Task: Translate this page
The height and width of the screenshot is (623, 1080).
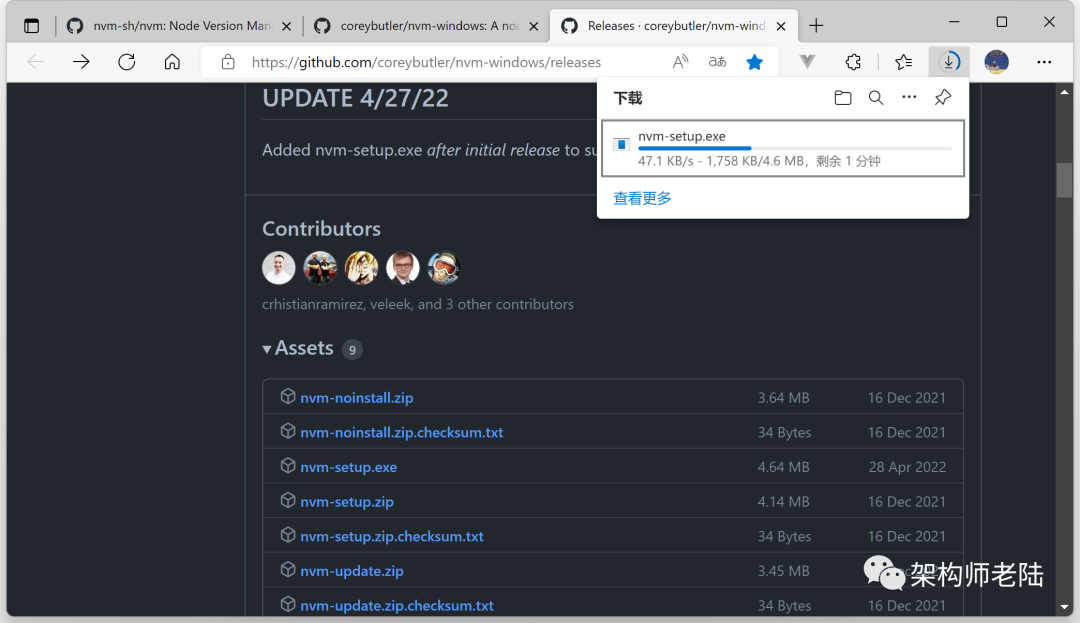Action: coord(718,62)
